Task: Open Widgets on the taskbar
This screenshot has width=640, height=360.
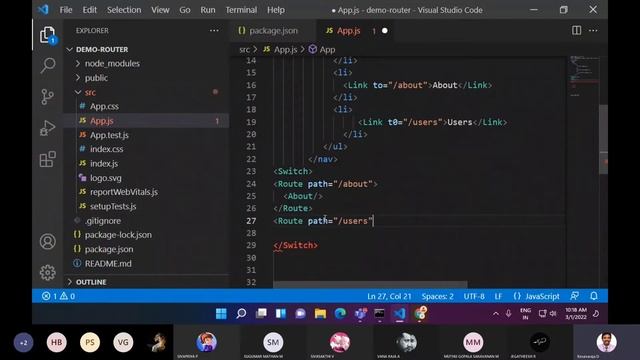Action: (281, 313)
